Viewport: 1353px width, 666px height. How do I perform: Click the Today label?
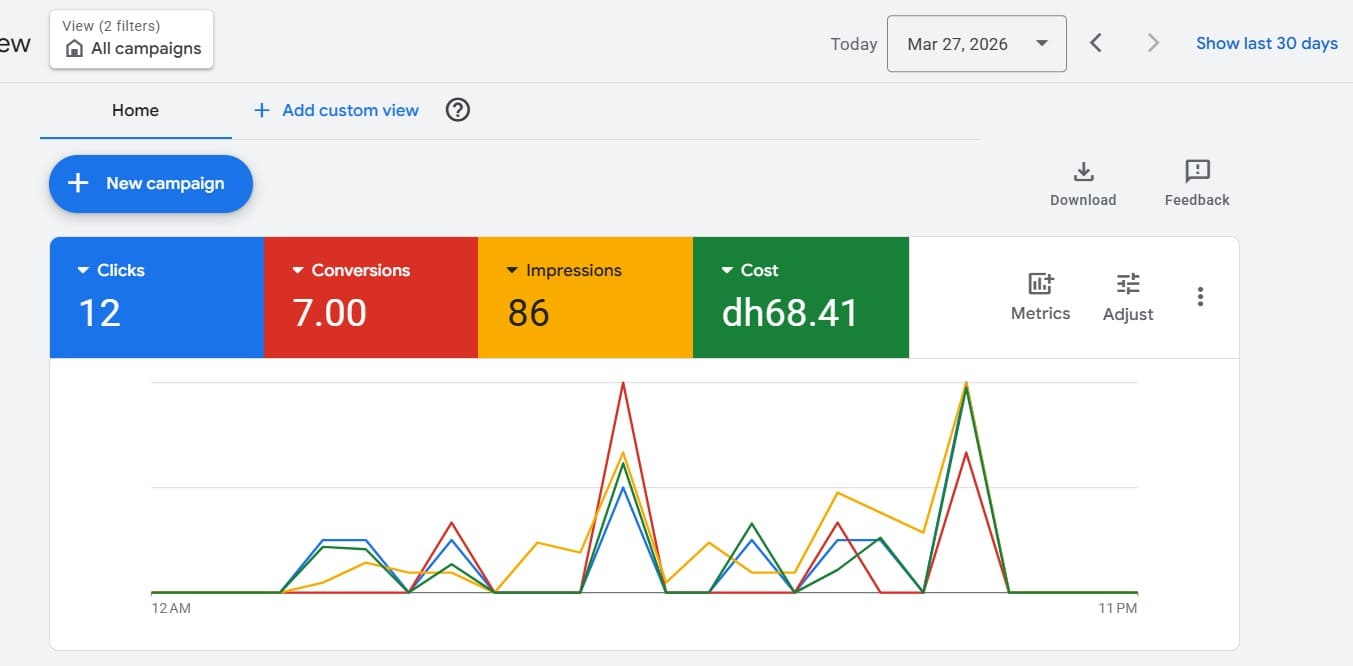[x=854, y=44]
